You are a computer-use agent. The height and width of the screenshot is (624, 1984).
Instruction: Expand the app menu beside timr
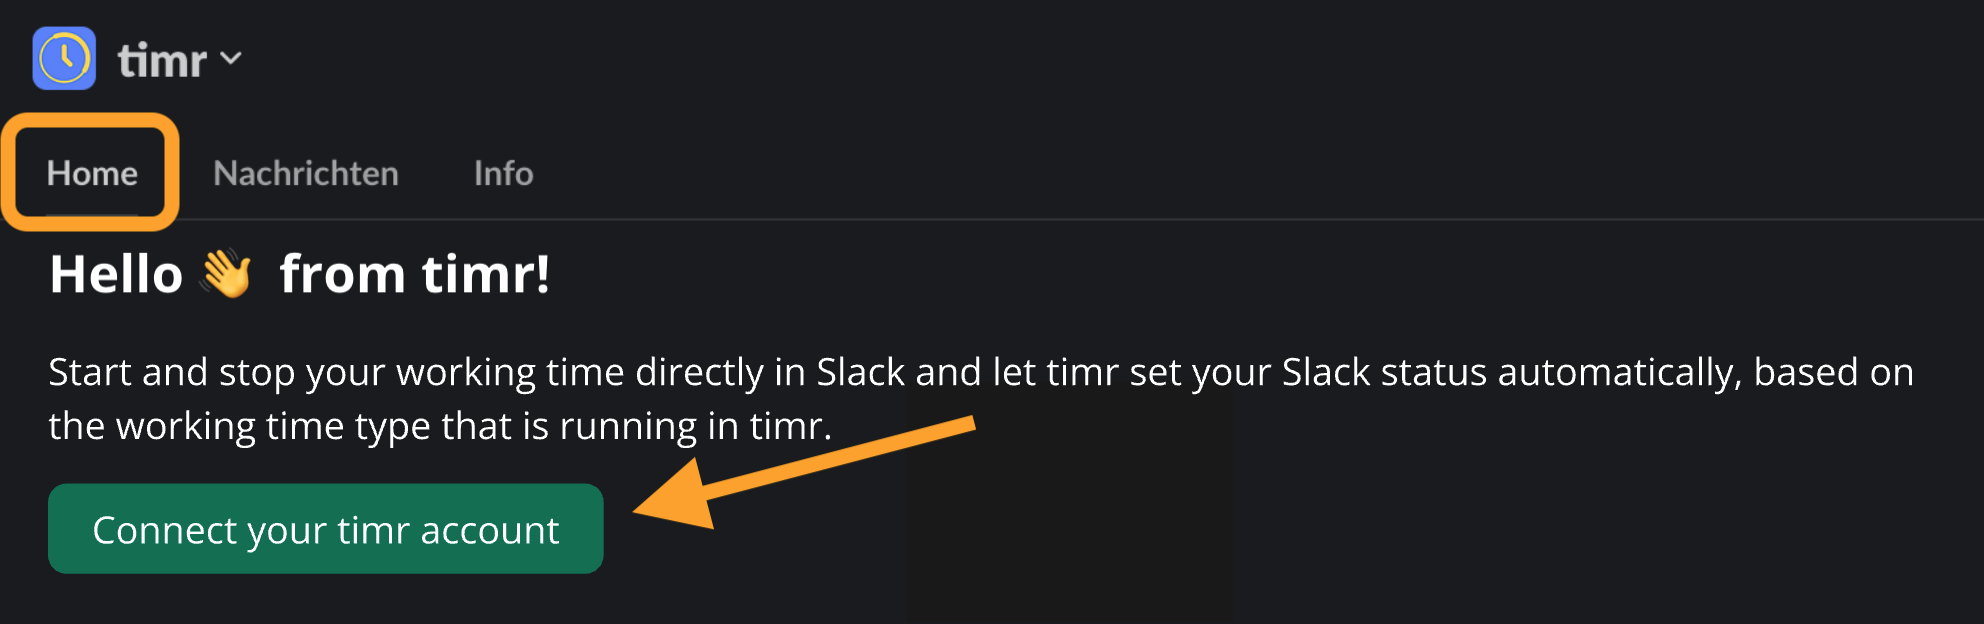[x=231, y=59]
